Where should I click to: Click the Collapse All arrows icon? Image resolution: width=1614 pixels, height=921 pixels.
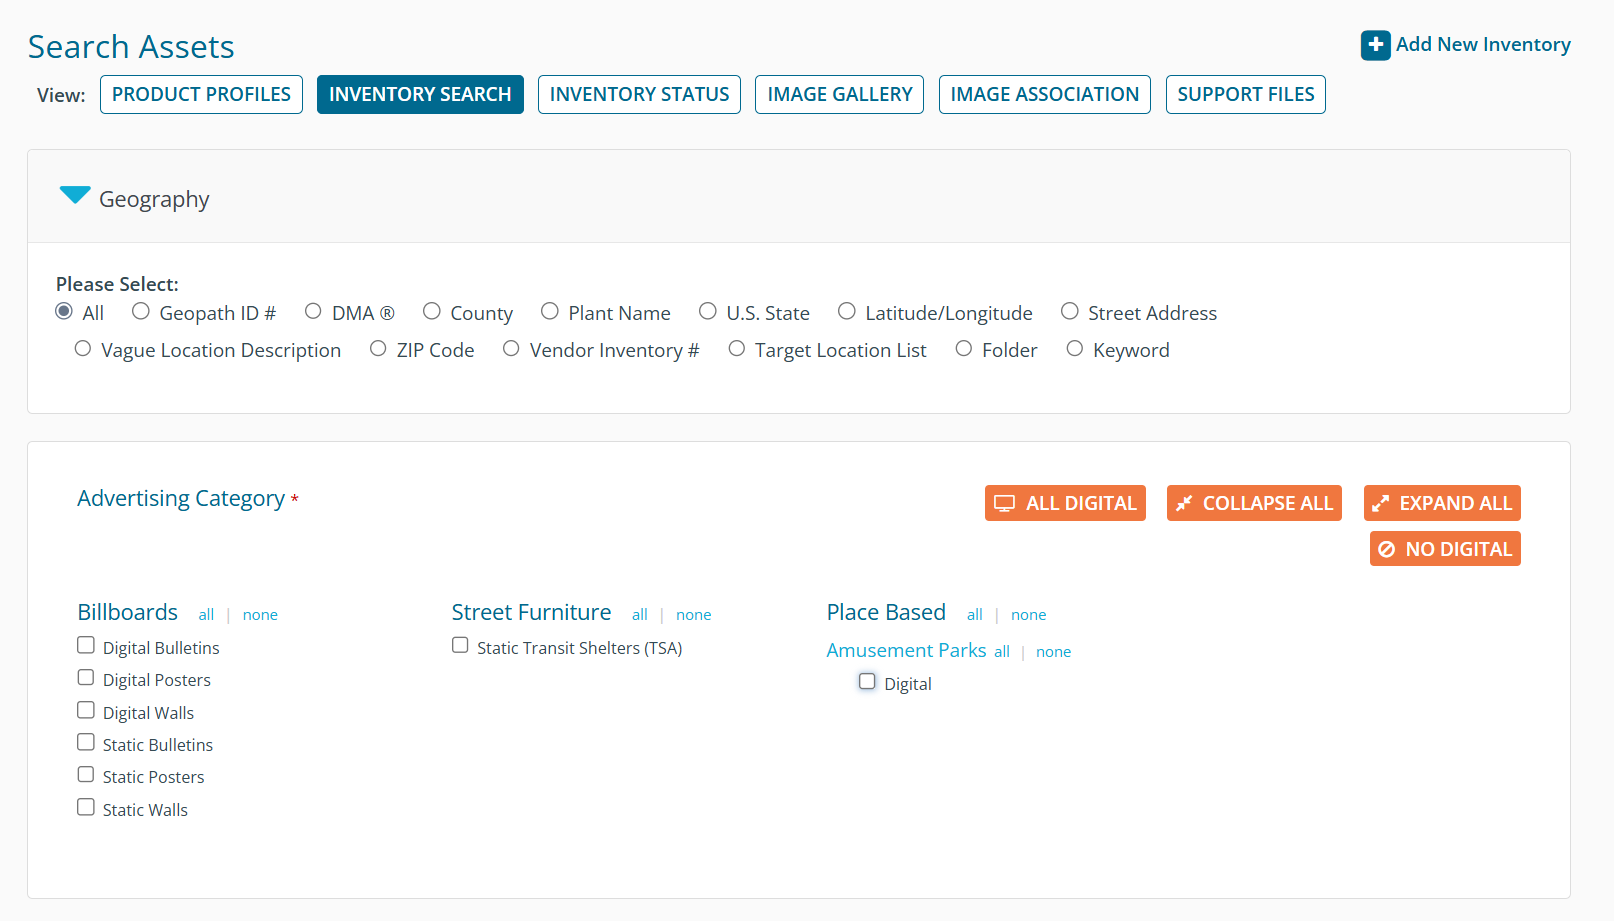[x=1184, y=504]
